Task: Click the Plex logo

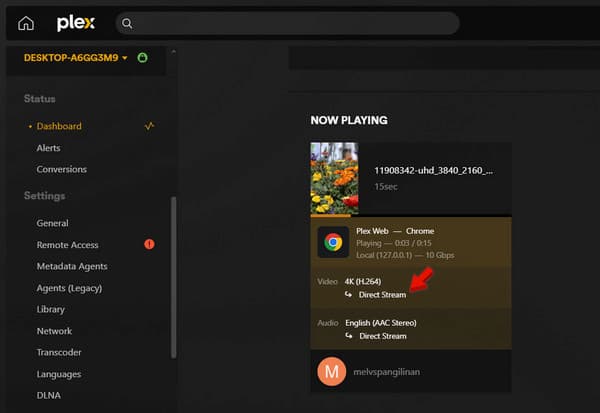Action: pyautogui.click(x=76, y=23)
